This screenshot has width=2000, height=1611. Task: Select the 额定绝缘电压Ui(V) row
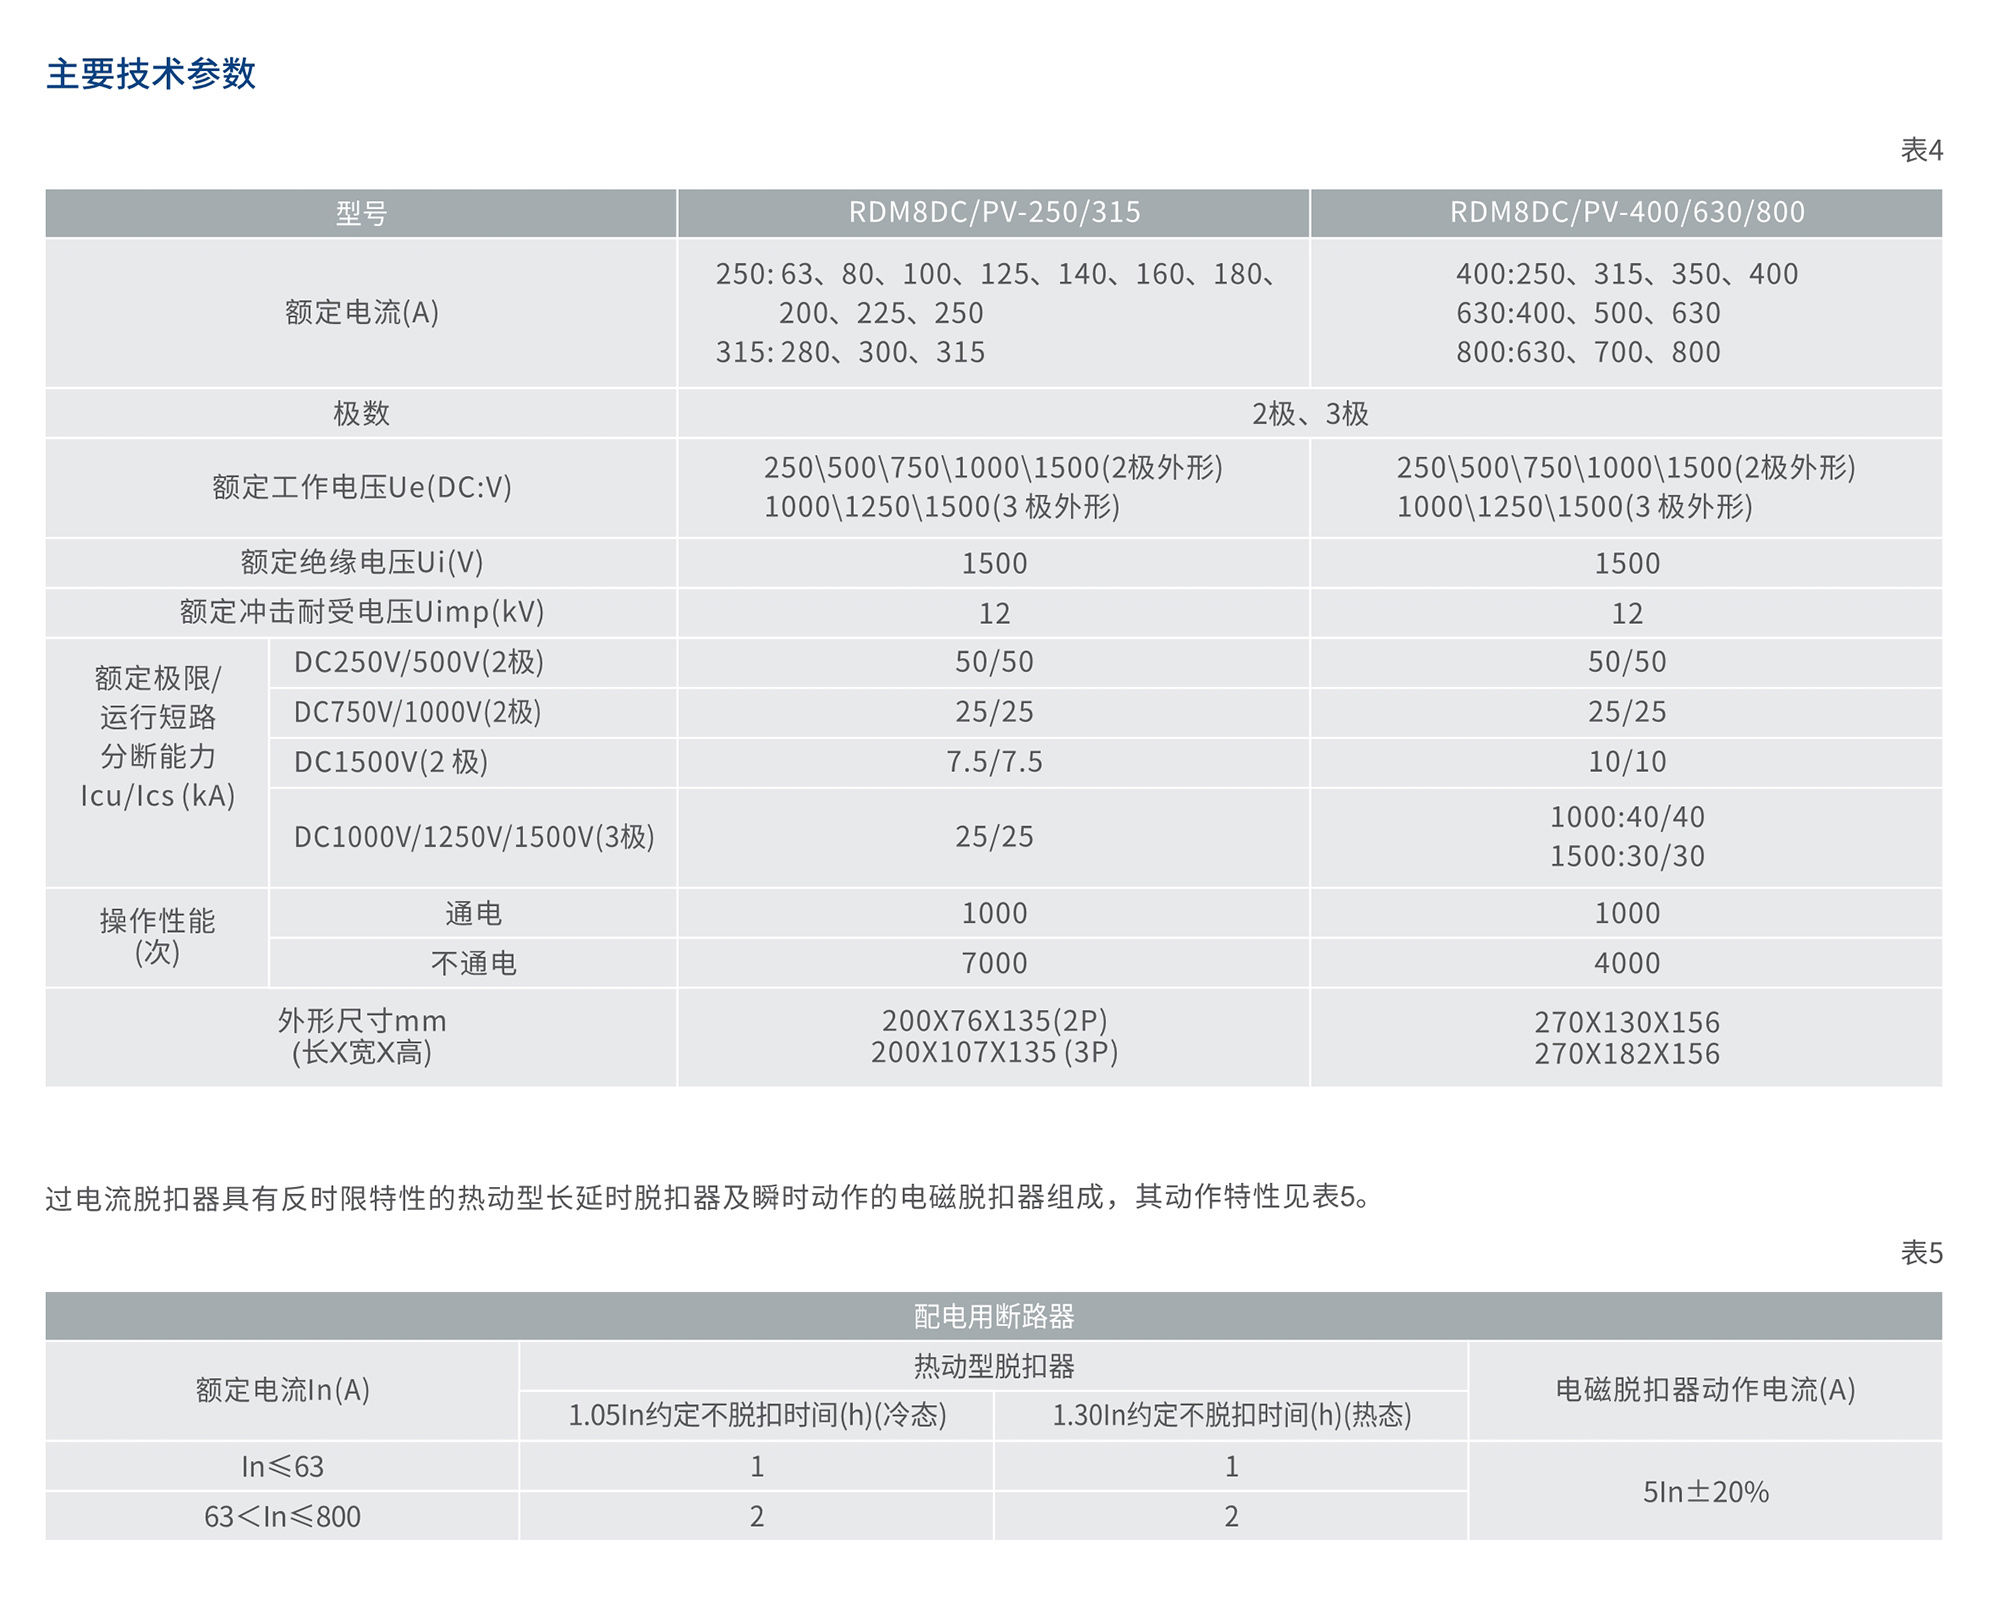point(360,562)
